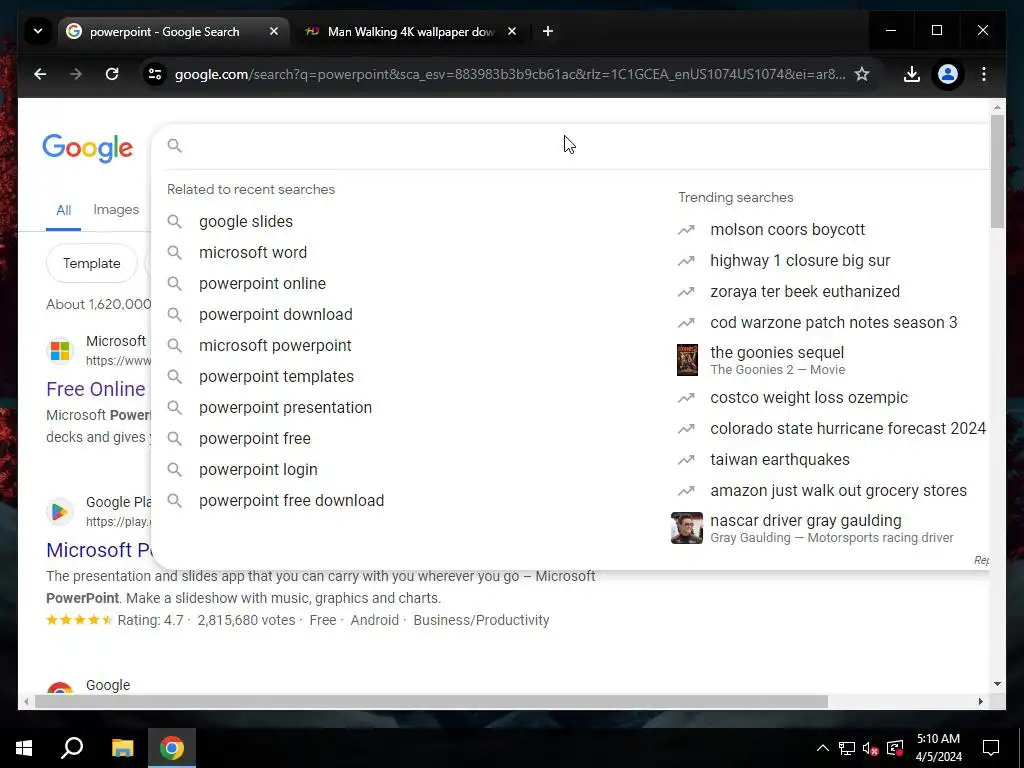Click the Goonies 2 movie poster thumbnail
The image size is (1024, 768).
(x=687, y=360)
